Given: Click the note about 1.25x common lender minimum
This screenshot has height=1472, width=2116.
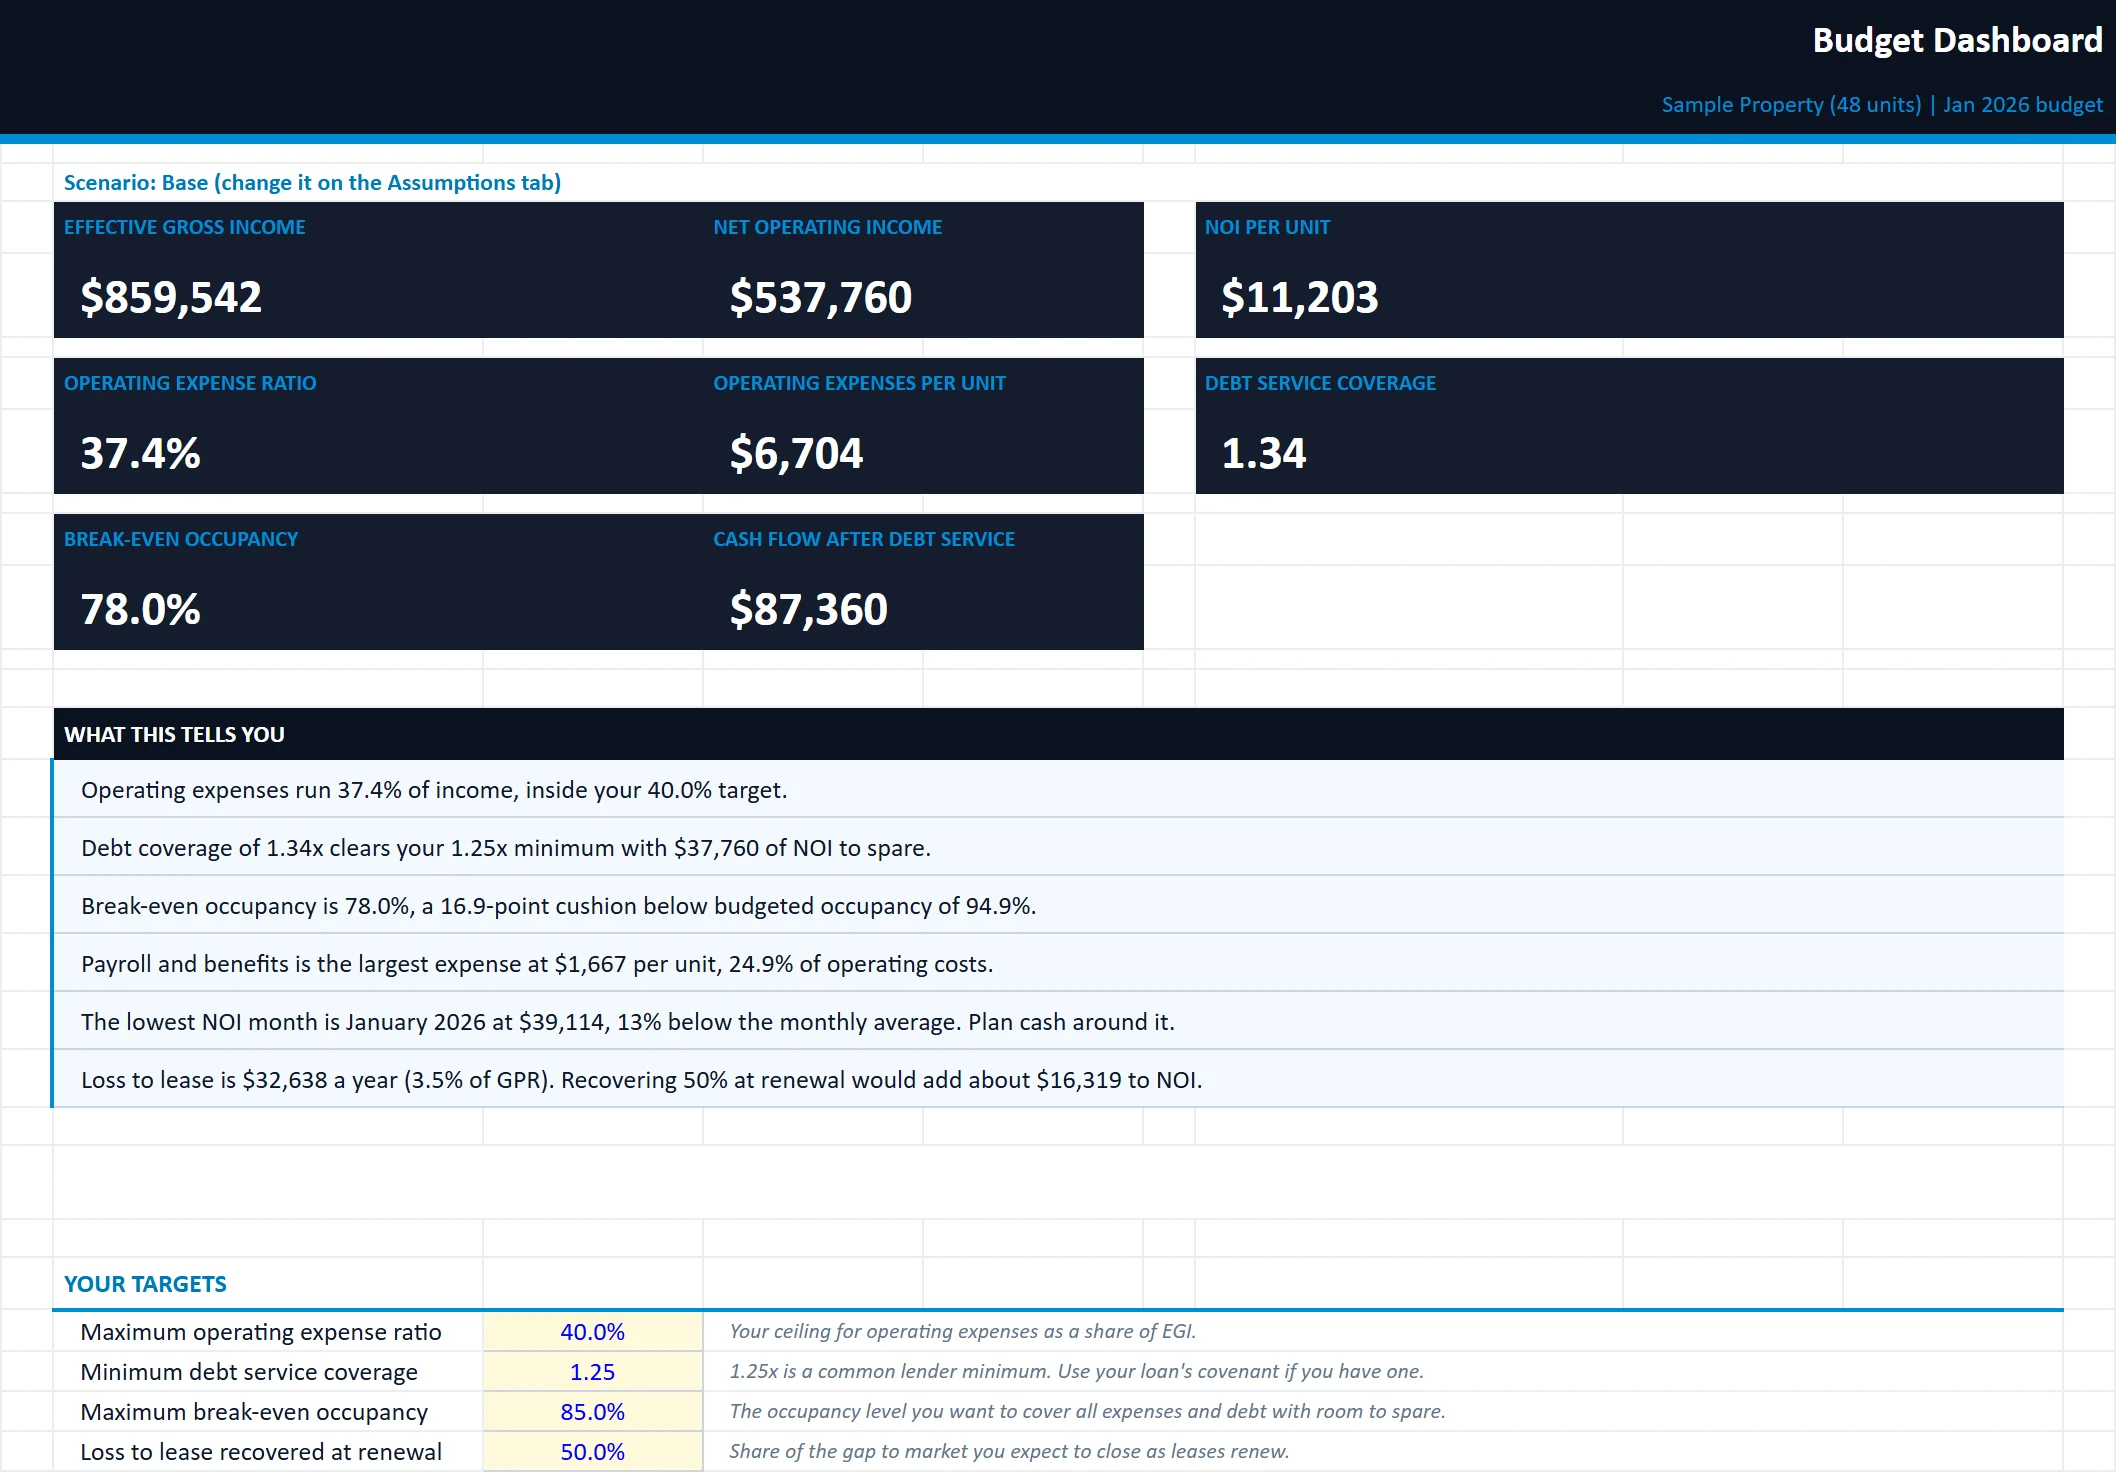Looking at the screenshot, I should (1076, 1371).
